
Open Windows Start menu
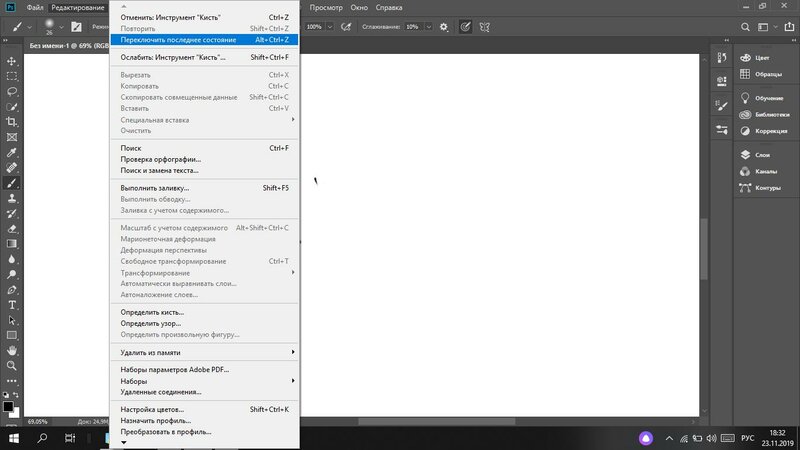pos(14,438)
